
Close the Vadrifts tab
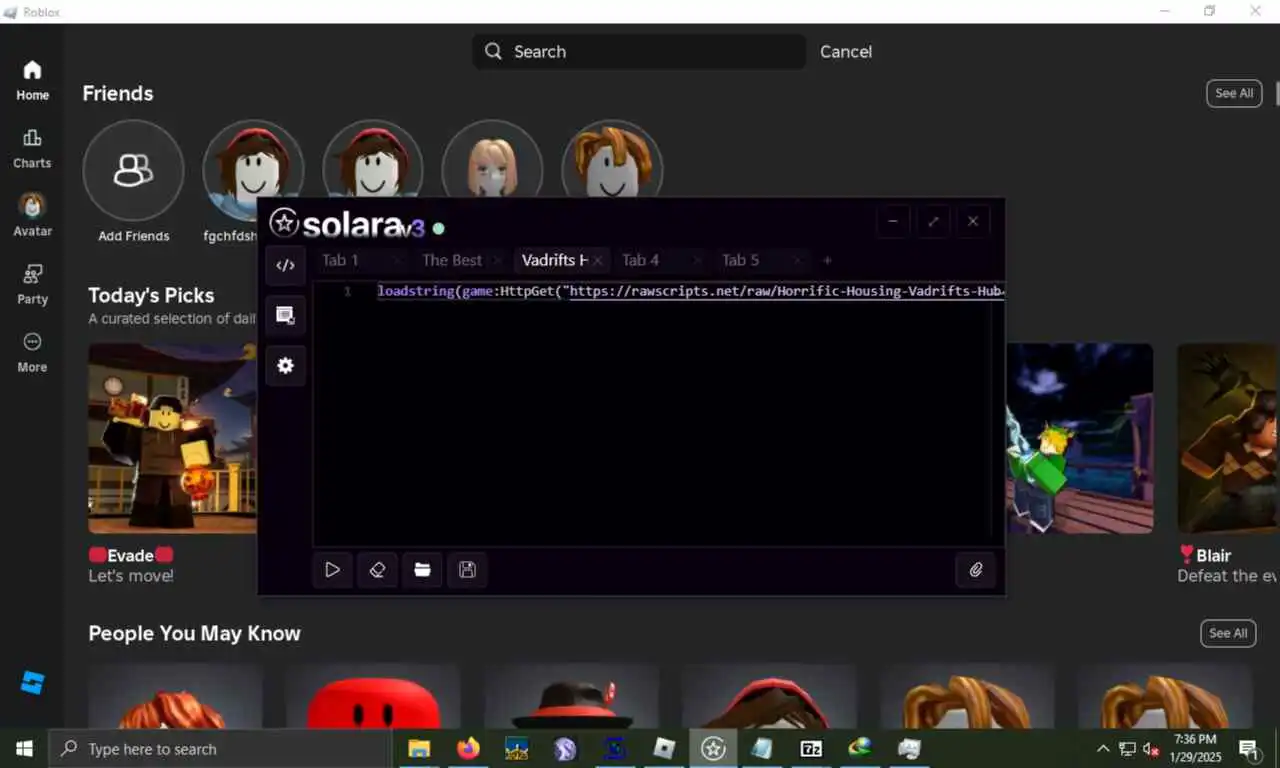[598, 260]
